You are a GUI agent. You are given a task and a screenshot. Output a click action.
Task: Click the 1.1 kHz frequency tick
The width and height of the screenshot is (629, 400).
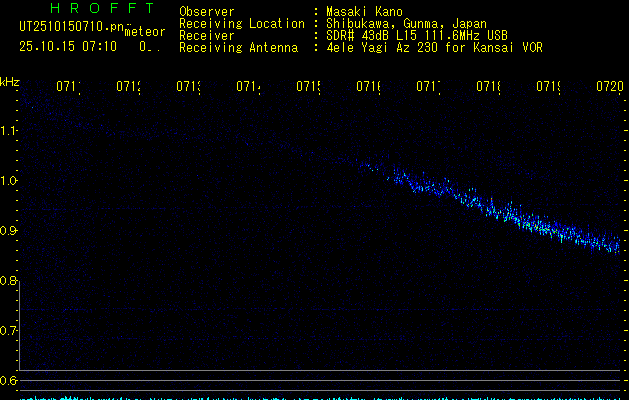pyautogui.click(x=9, y=131)
